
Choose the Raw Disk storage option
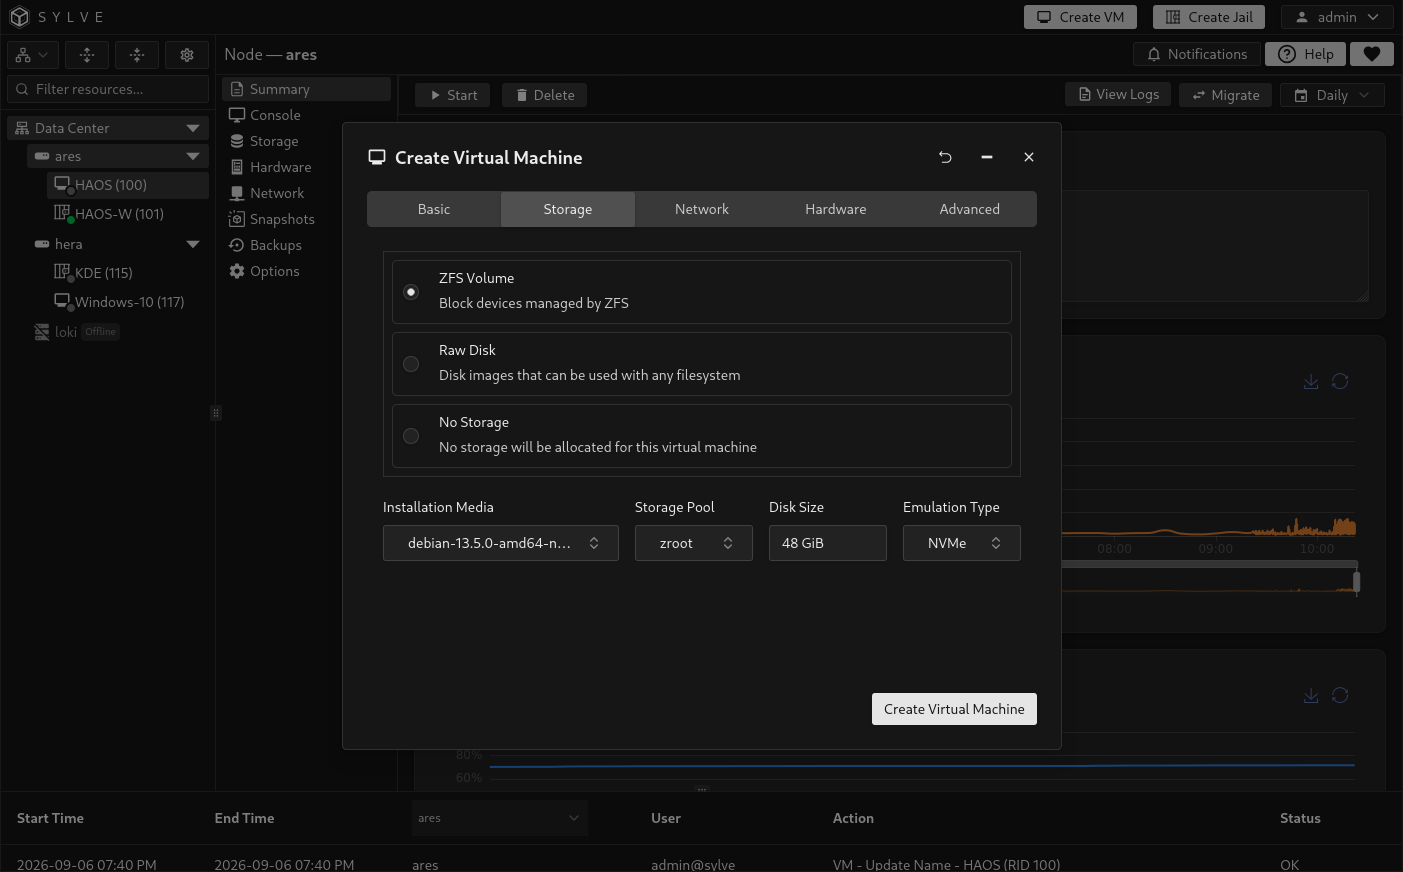click(x=411, y=364)
